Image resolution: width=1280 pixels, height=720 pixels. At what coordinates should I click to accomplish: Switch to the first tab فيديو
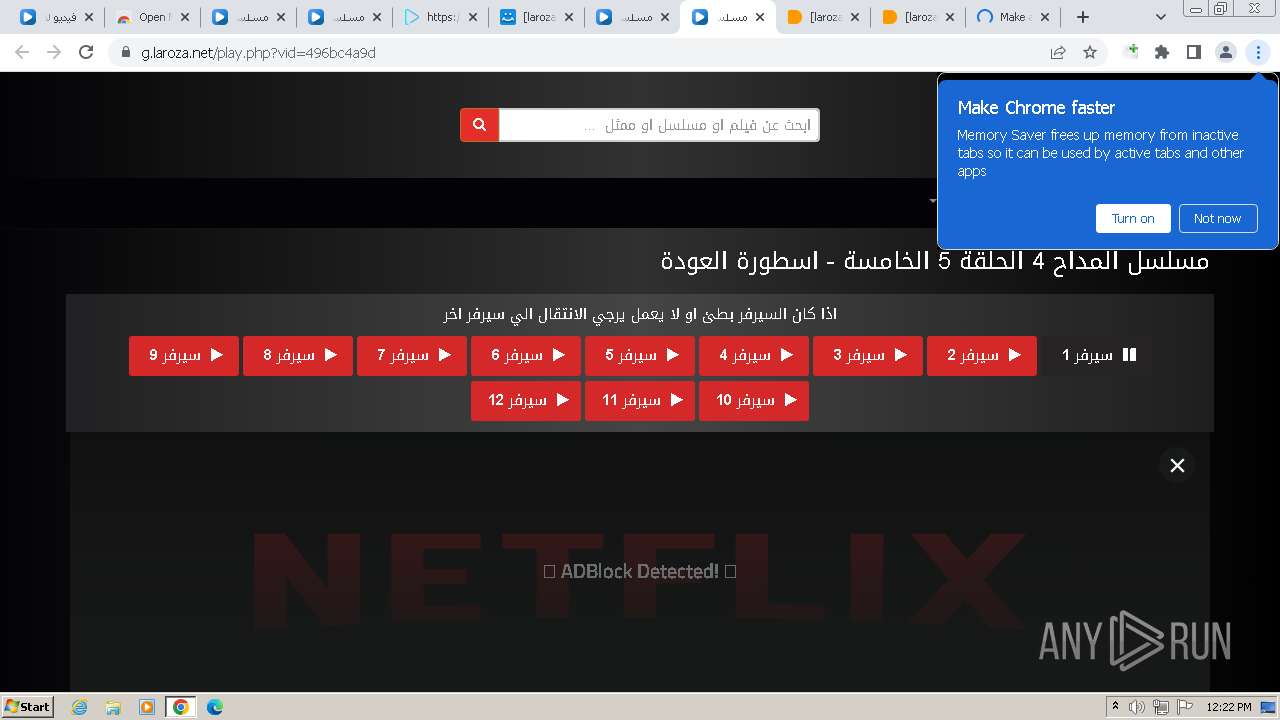pos(56,17)
